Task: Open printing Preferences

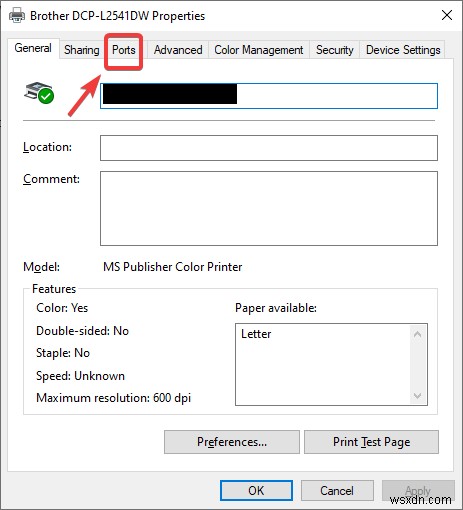Action: click(232, 442)
